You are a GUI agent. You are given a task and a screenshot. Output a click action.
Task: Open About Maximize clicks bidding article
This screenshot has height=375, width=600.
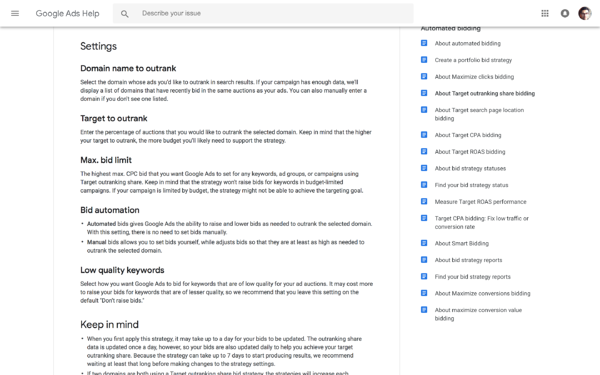[474, 77]
